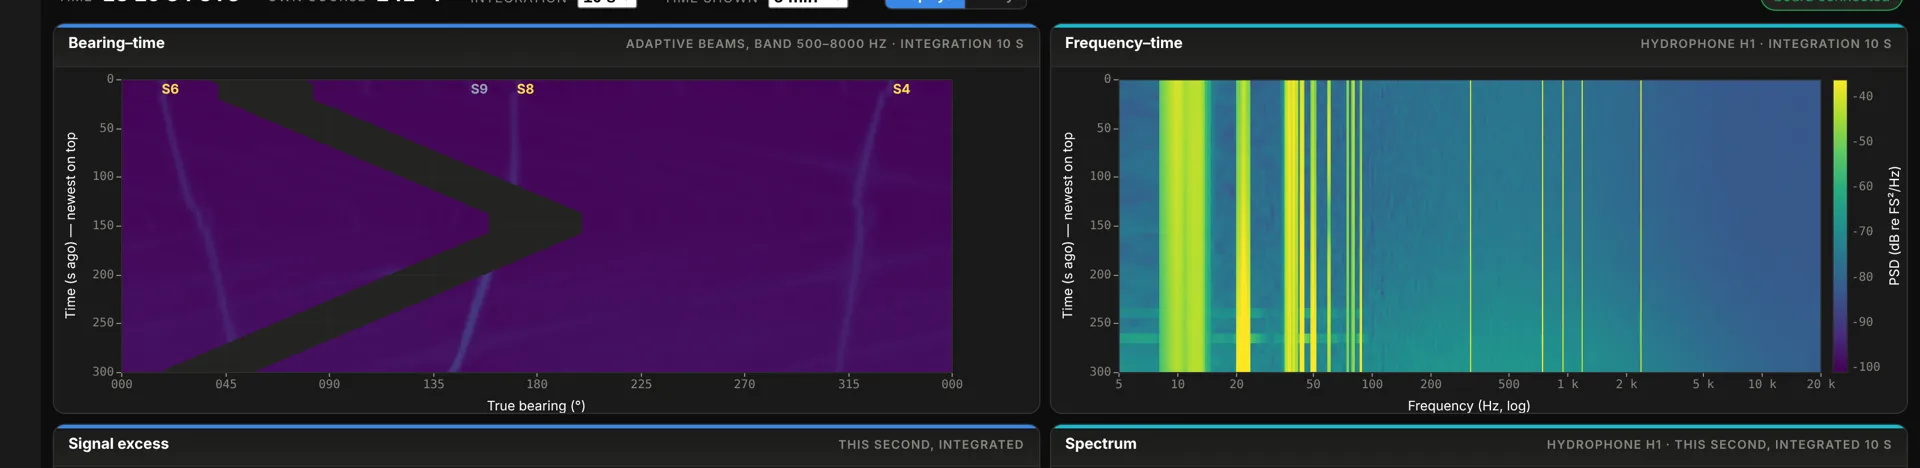Click the bright 20 Hz tonal line in spectrogram
1920x468 pixels.
[1243, 226]
